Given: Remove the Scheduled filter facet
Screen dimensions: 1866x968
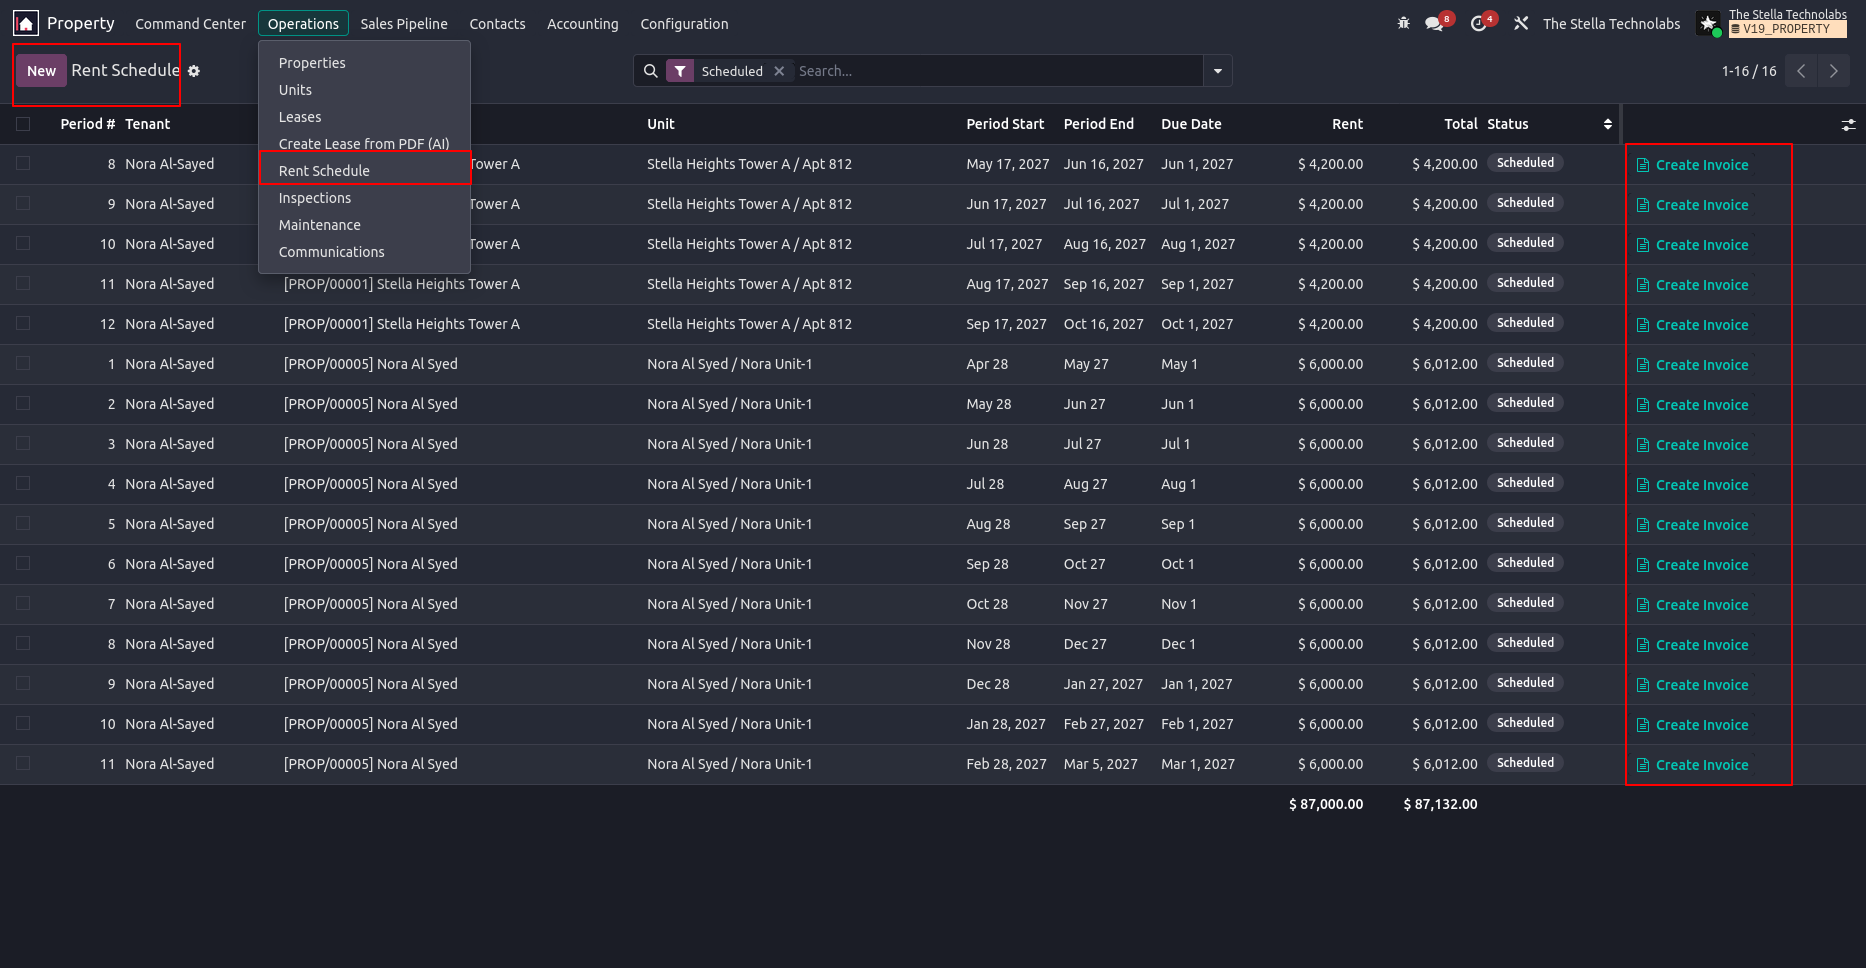Looking at the screenshot, I should [779, 71].
